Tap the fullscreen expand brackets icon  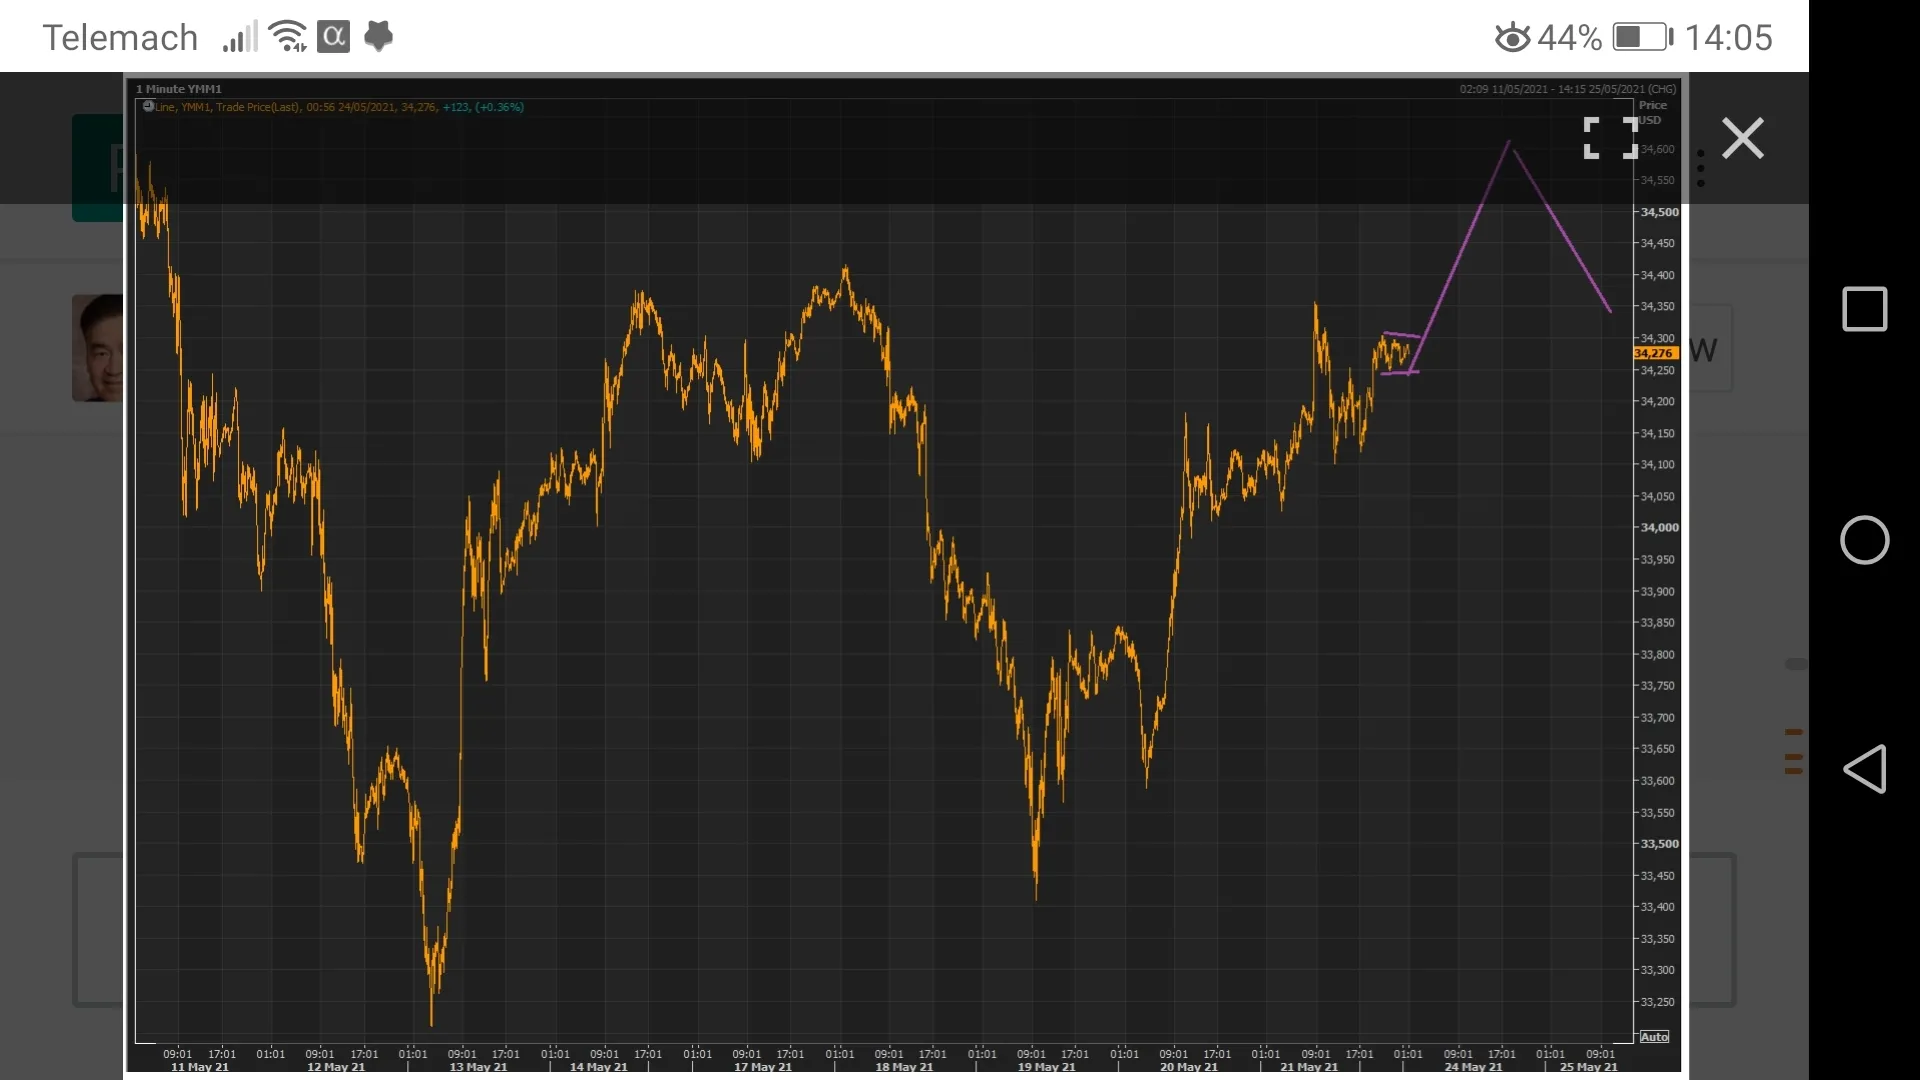pos(1610,138)
